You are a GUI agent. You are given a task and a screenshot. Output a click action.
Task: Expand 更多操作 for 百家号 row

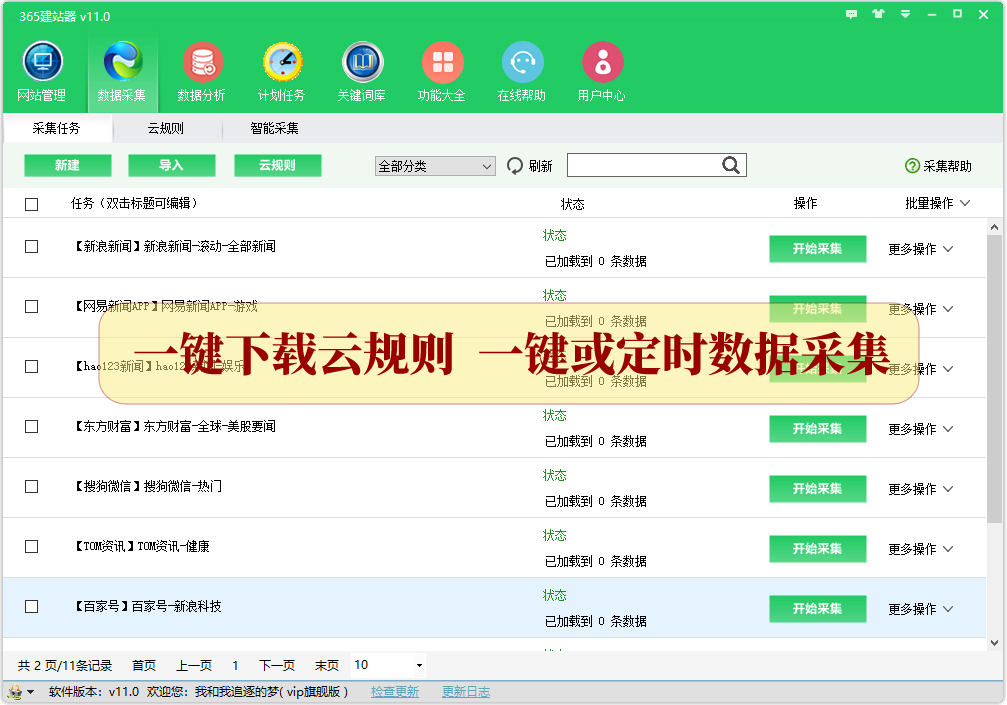pos(921,609)
